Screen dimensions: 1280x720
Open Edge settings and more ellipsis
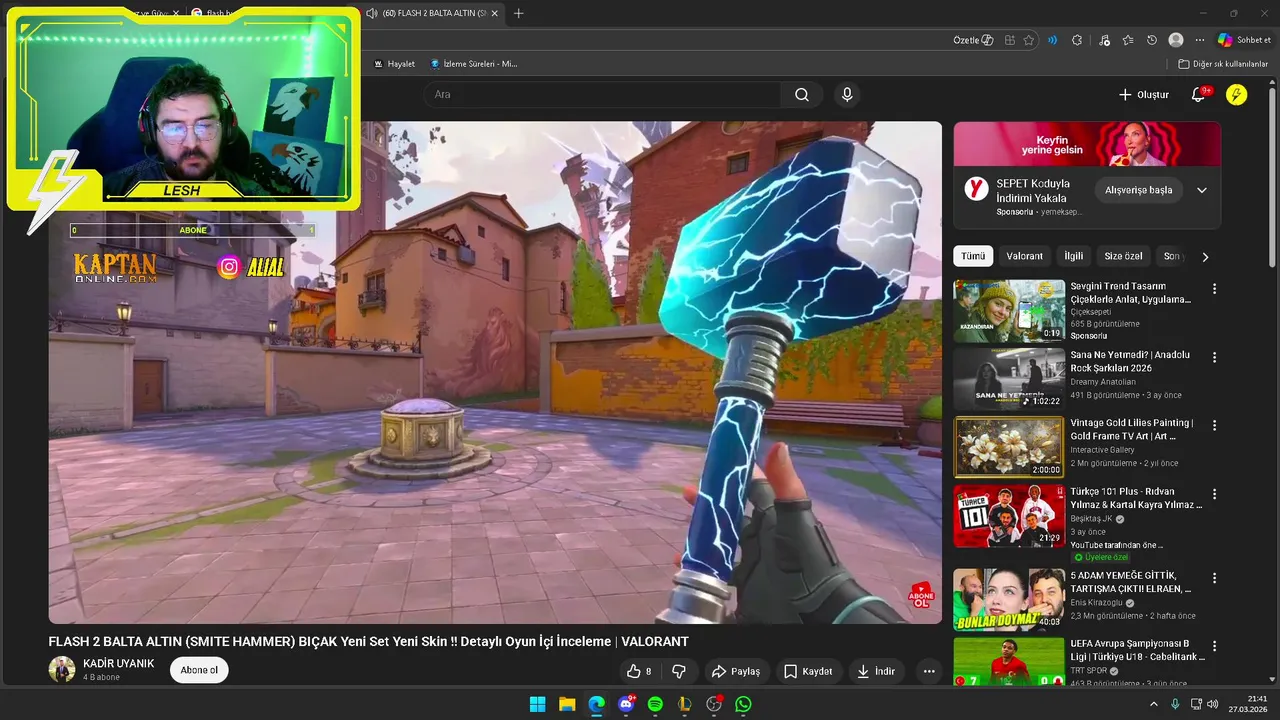tap(1200, 40)
